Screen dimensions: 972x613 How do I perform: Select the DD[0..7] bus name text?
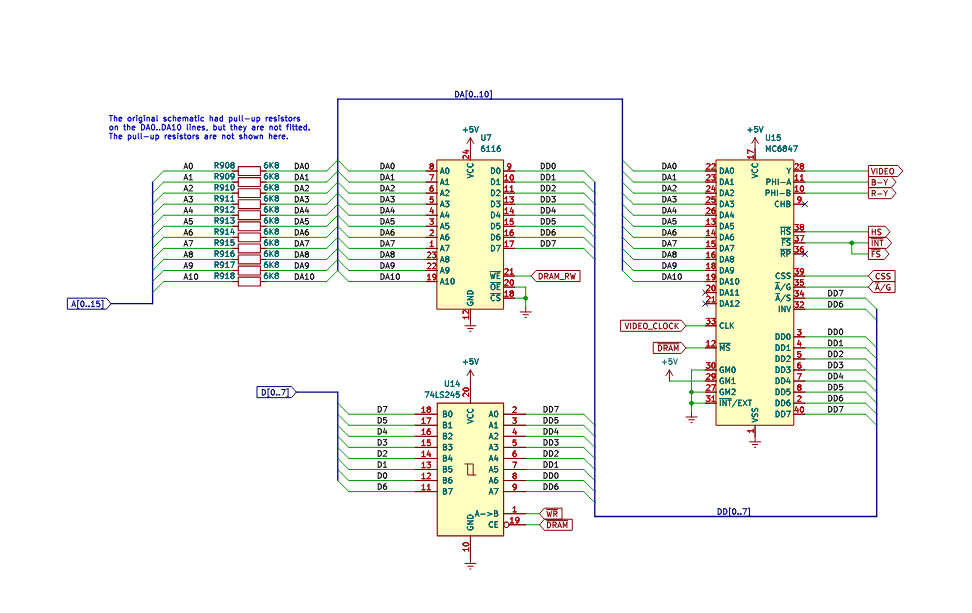pos(733,511)
